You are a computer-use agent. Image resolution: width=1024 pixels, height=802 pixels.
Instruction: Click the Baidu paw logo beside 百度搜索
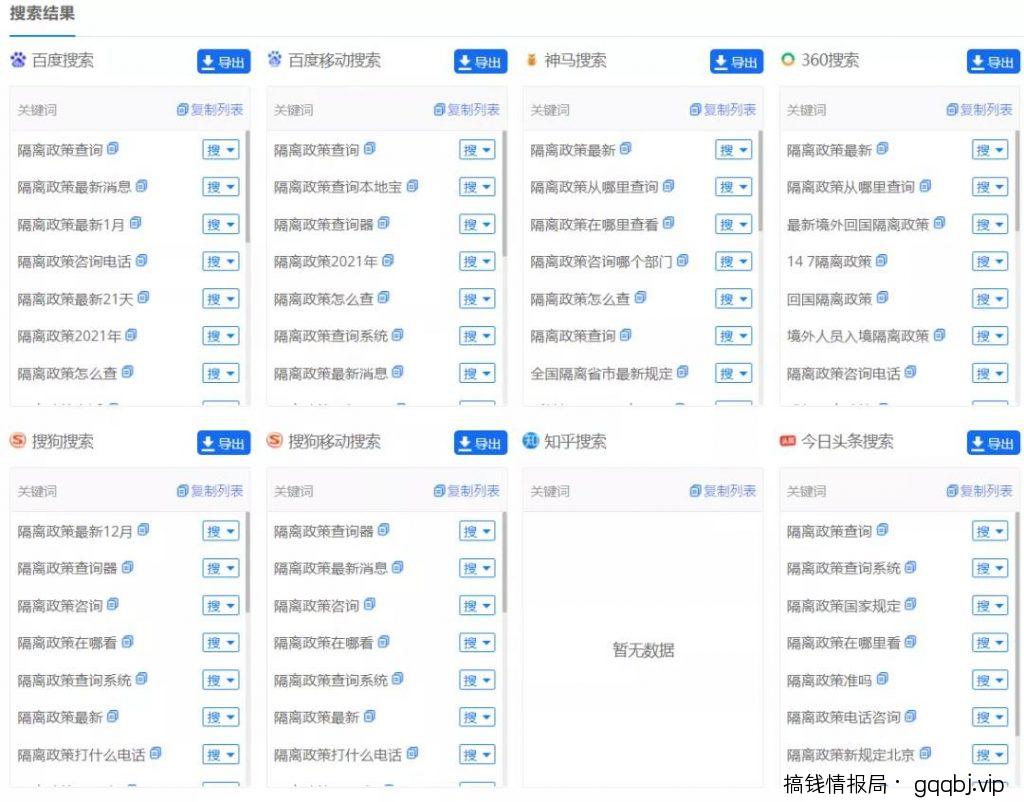pos(18,60)
